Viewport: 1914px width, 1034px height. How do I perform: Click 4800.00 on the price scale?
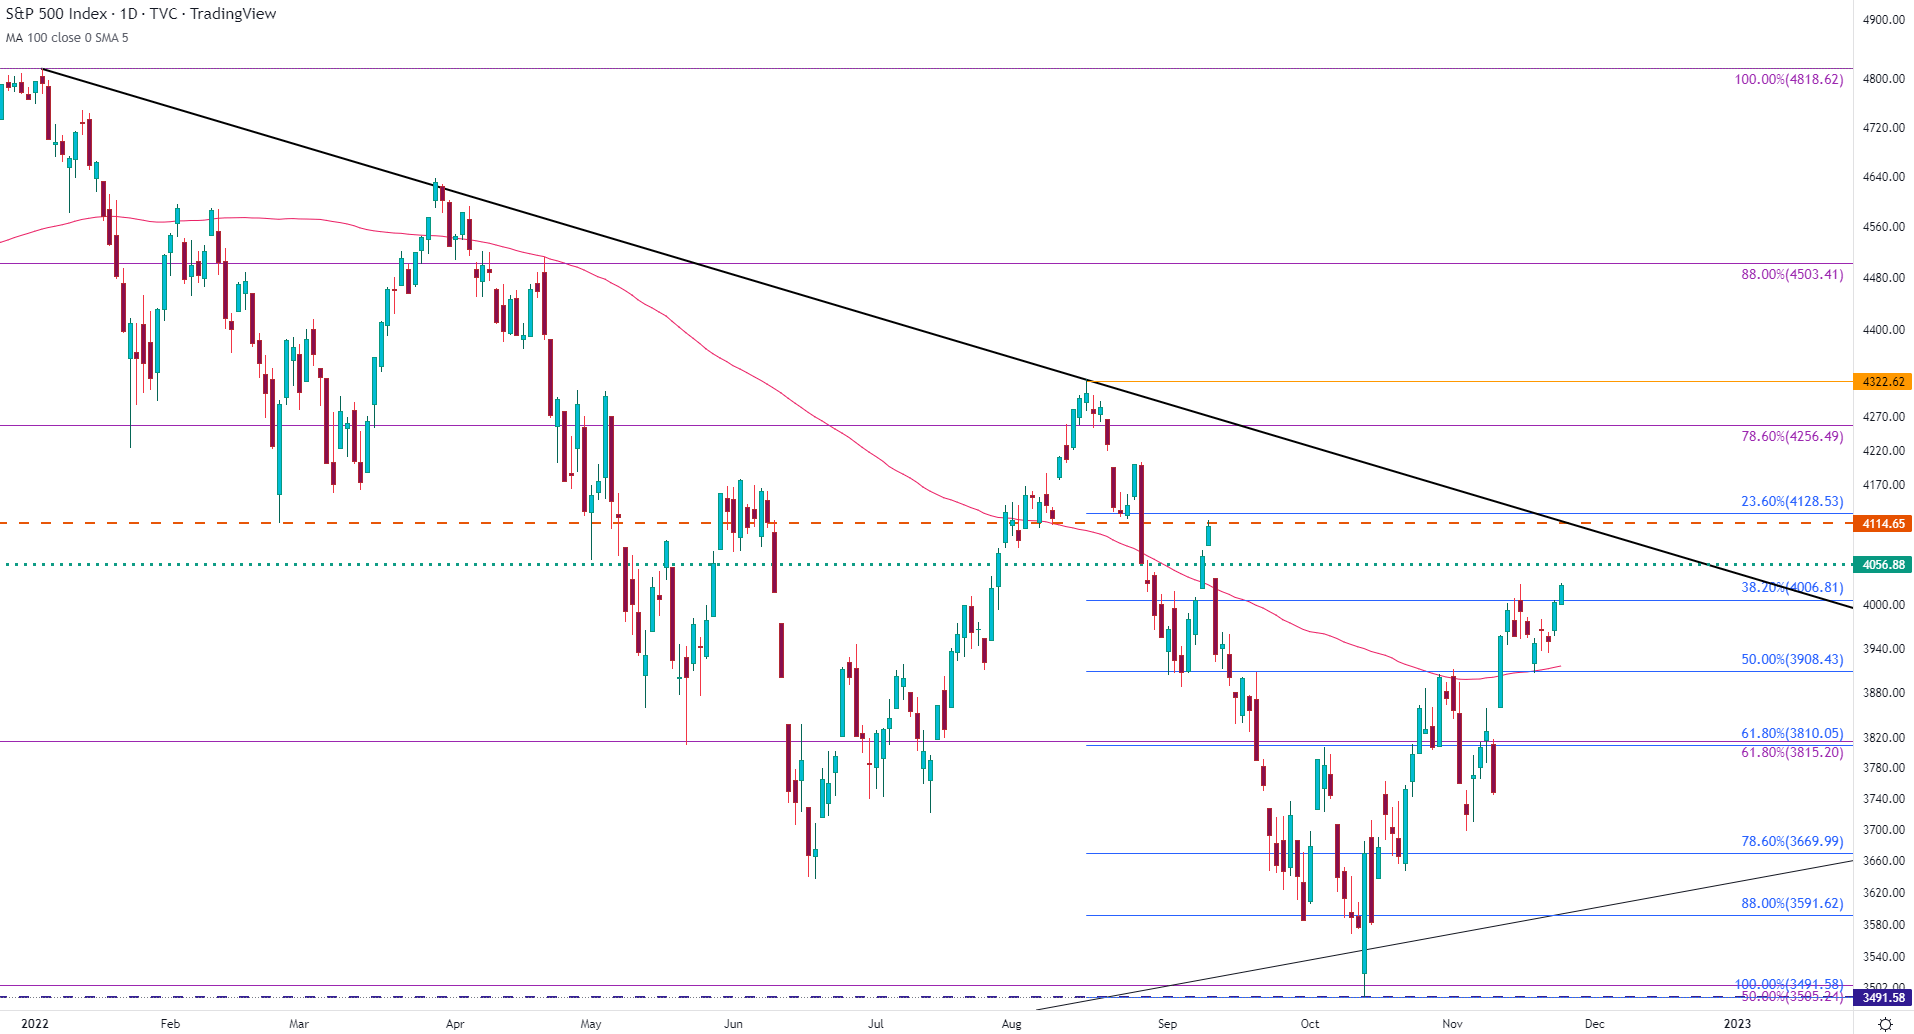point(1884,79)
